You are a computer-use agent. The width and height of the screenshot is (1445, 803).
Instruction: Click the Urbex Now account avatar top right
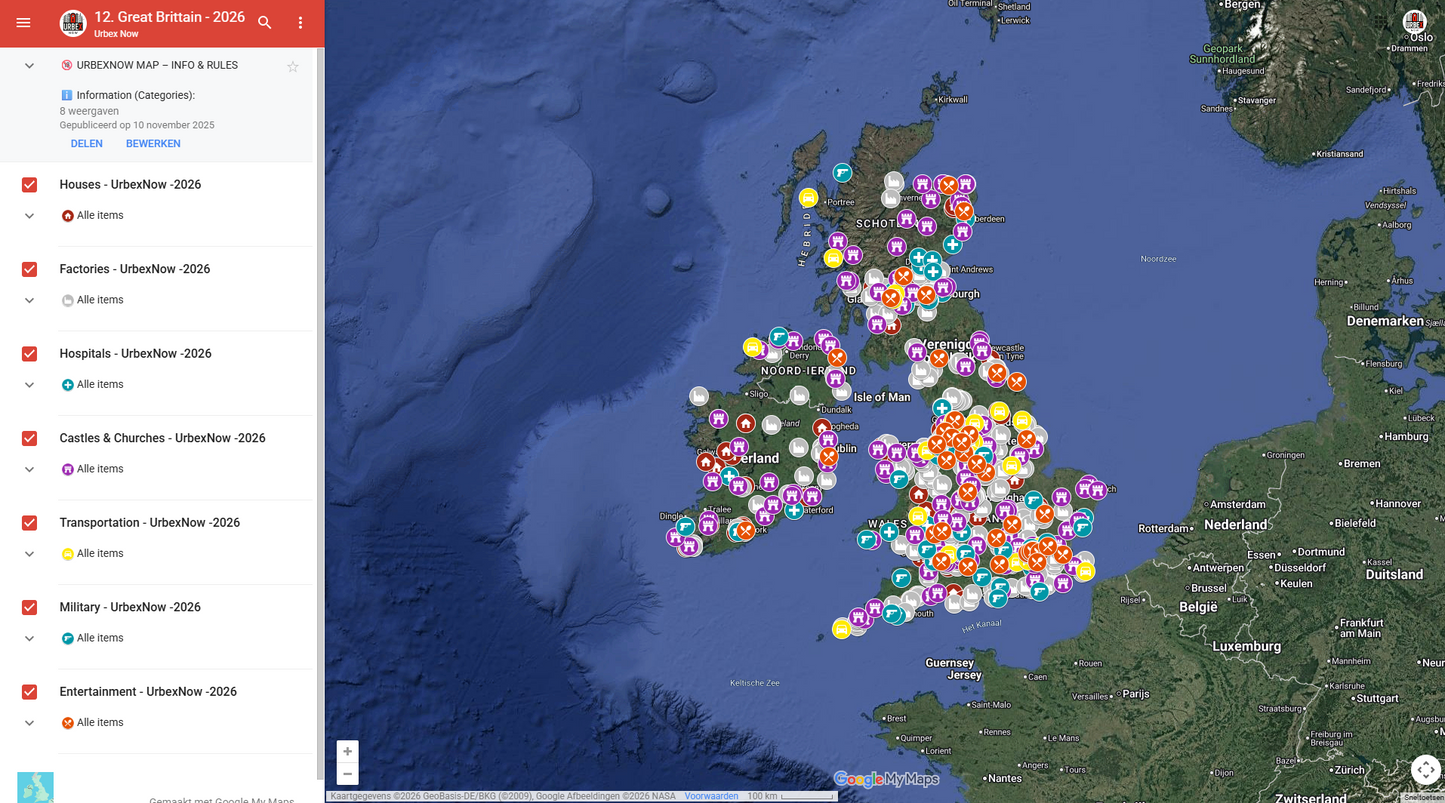1414,22
